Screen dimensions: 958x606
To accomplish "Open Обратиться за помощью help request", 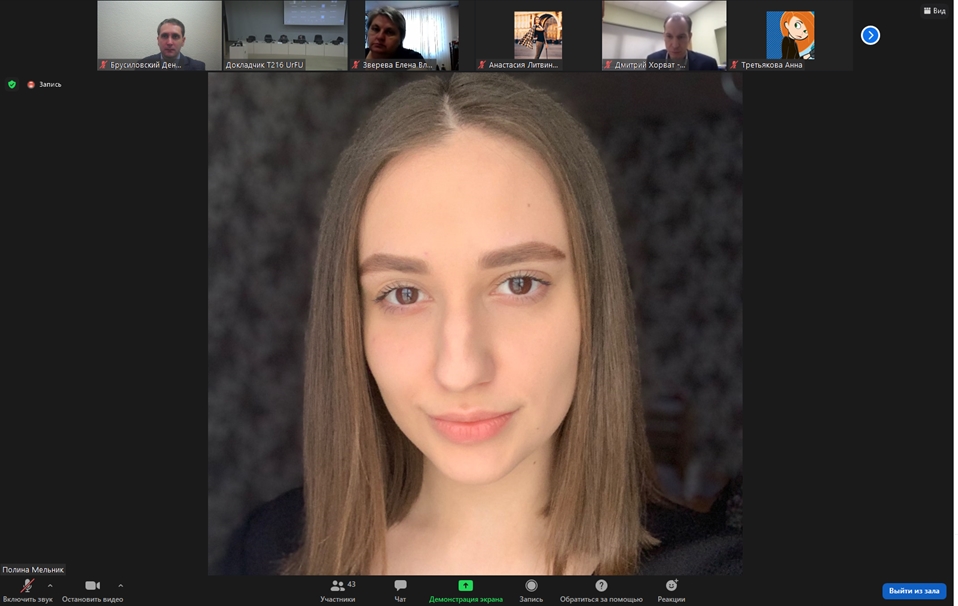I will (x=601, y=591).
